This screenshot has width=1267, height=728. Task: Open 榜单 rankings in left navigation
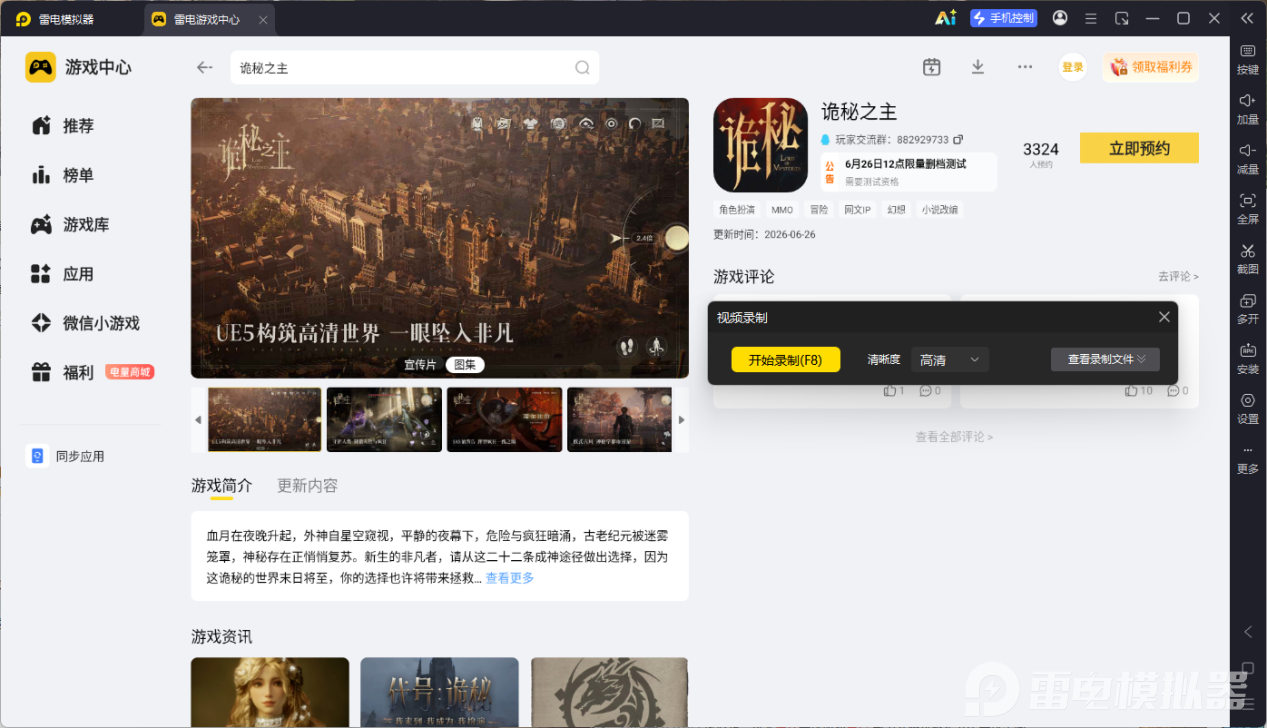pyautogui.click(x=62, y=175)
